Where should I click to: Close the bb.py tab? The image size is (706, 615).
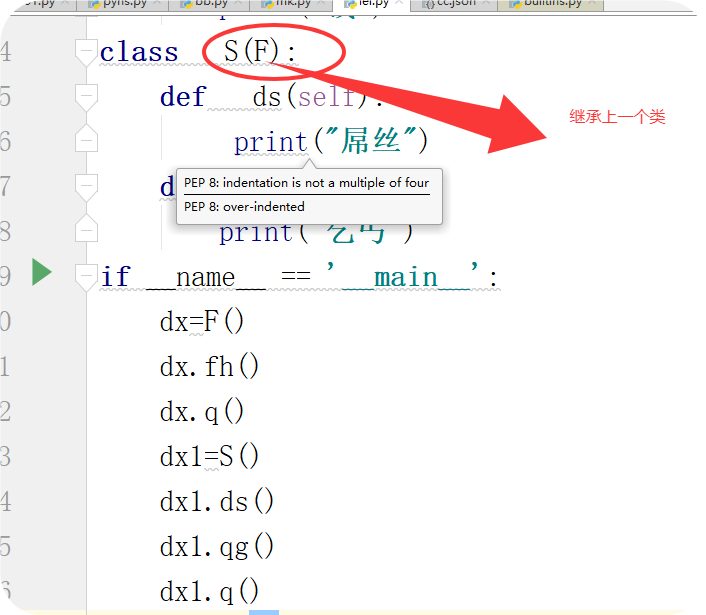pos(239,3)
